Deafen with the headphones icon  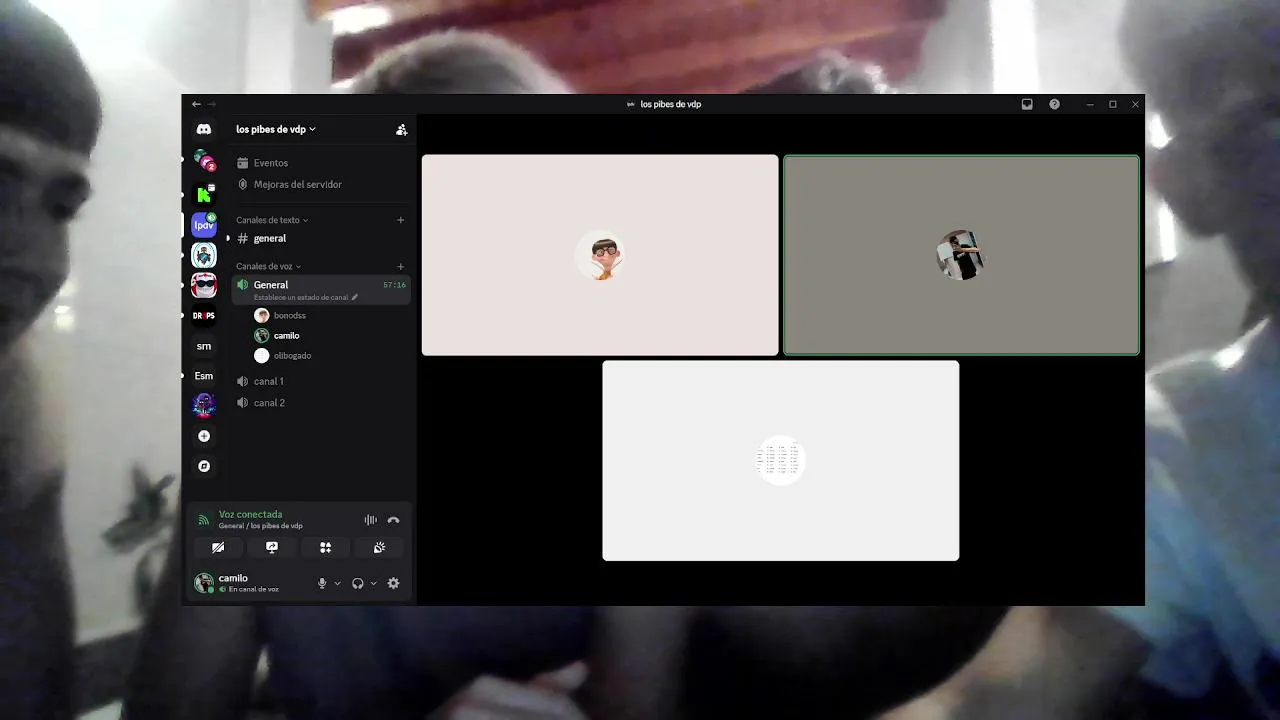(x=357, y=583)
